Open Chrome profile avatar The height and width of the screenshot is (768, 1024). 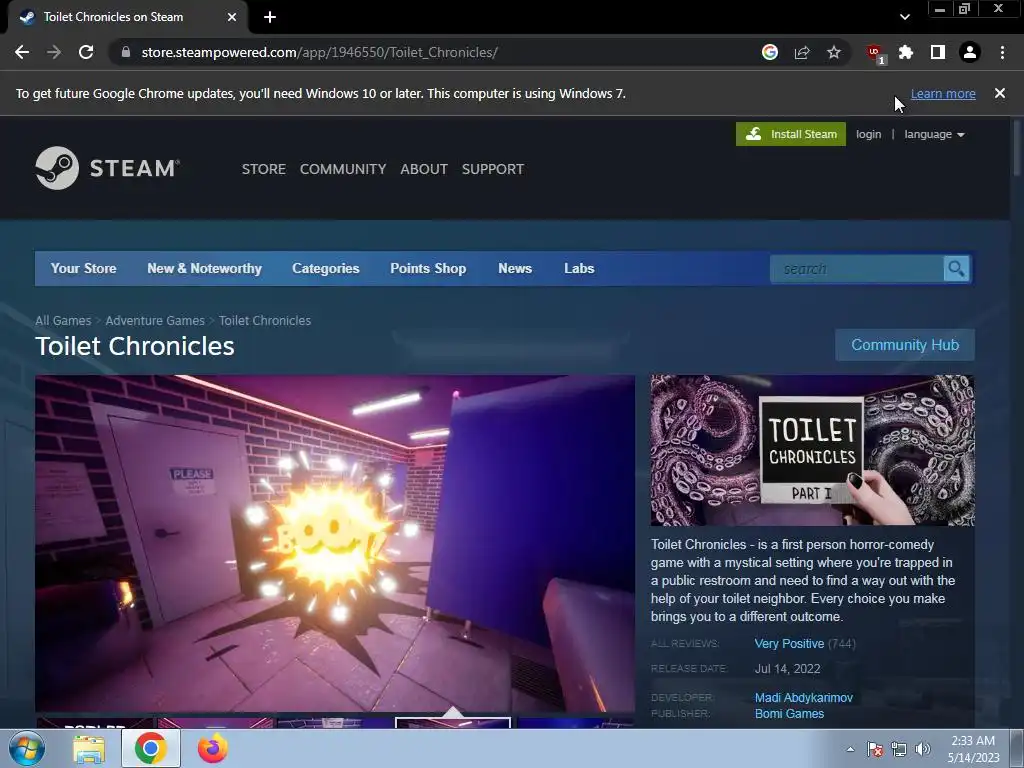970,52
